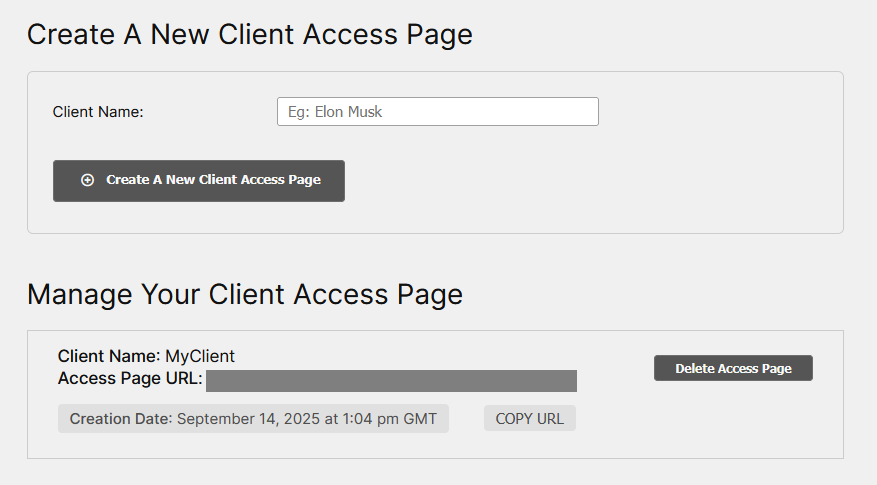The image size is (877, 485).
Task: Click the bold Creation Date label
Action: click(x=121, y=419)
